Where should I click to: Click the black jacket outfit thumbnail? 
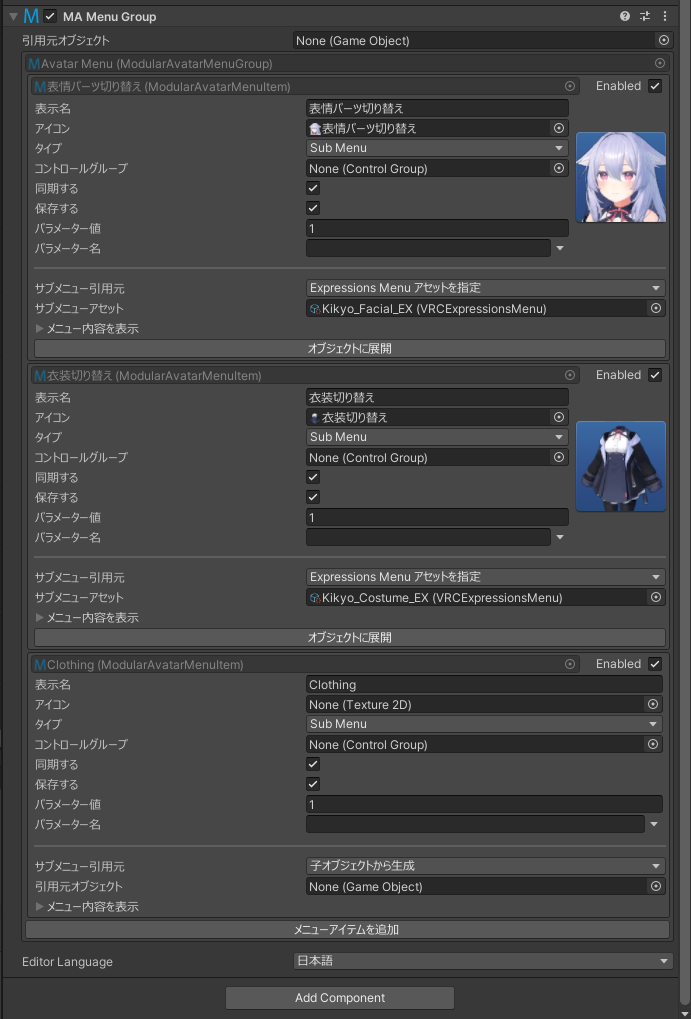[621, 467]
